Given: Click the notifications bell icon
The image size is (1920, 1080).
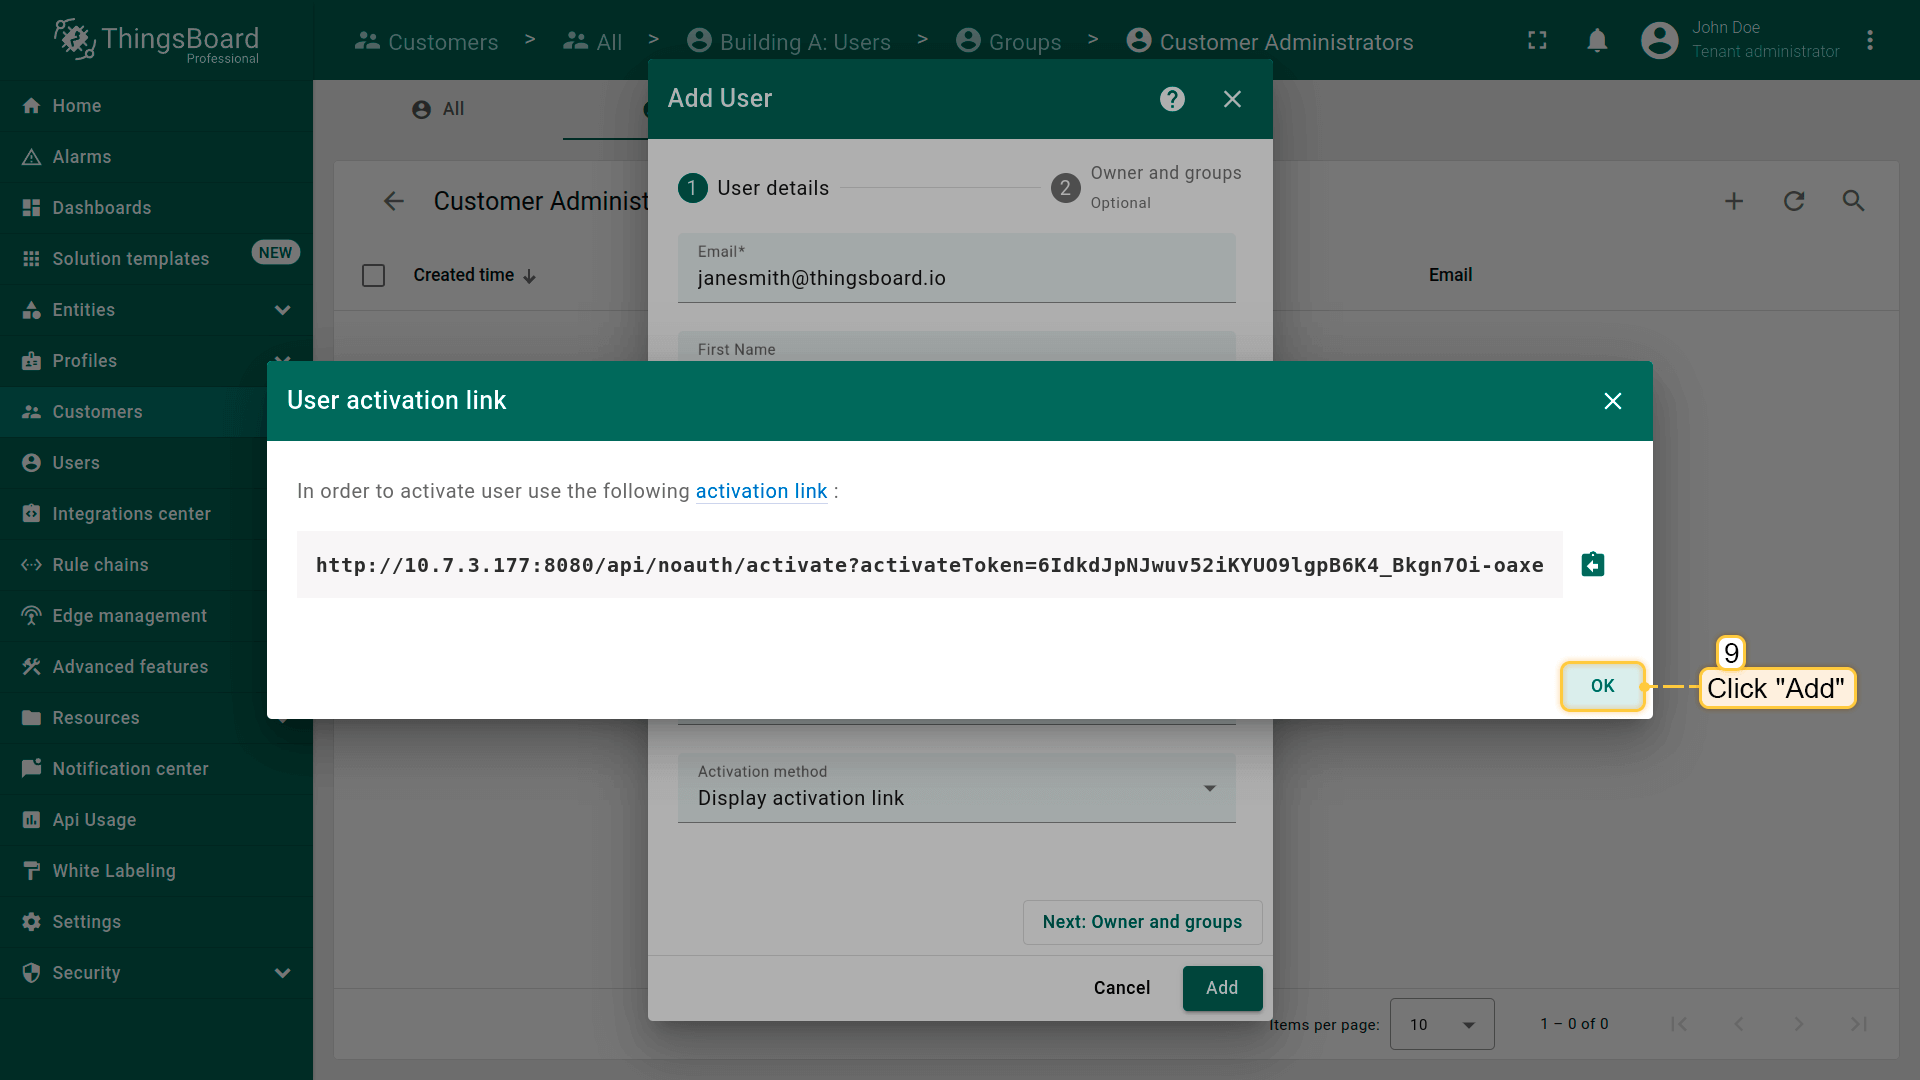Looking at the screenshot, I should (x=1597, y=41).
